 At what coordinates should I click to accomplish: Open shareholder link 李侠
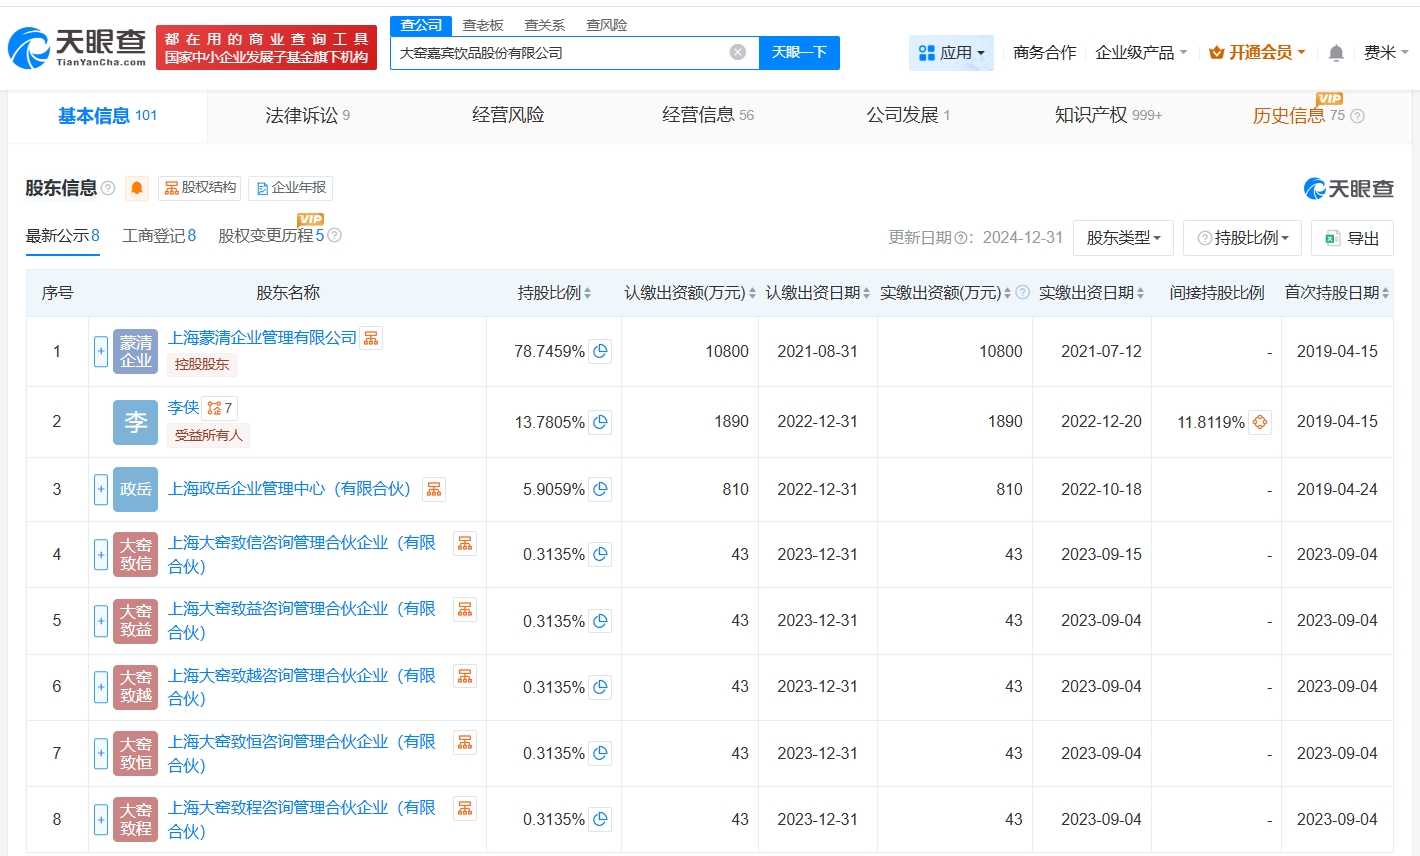click(x=183, y=408)
